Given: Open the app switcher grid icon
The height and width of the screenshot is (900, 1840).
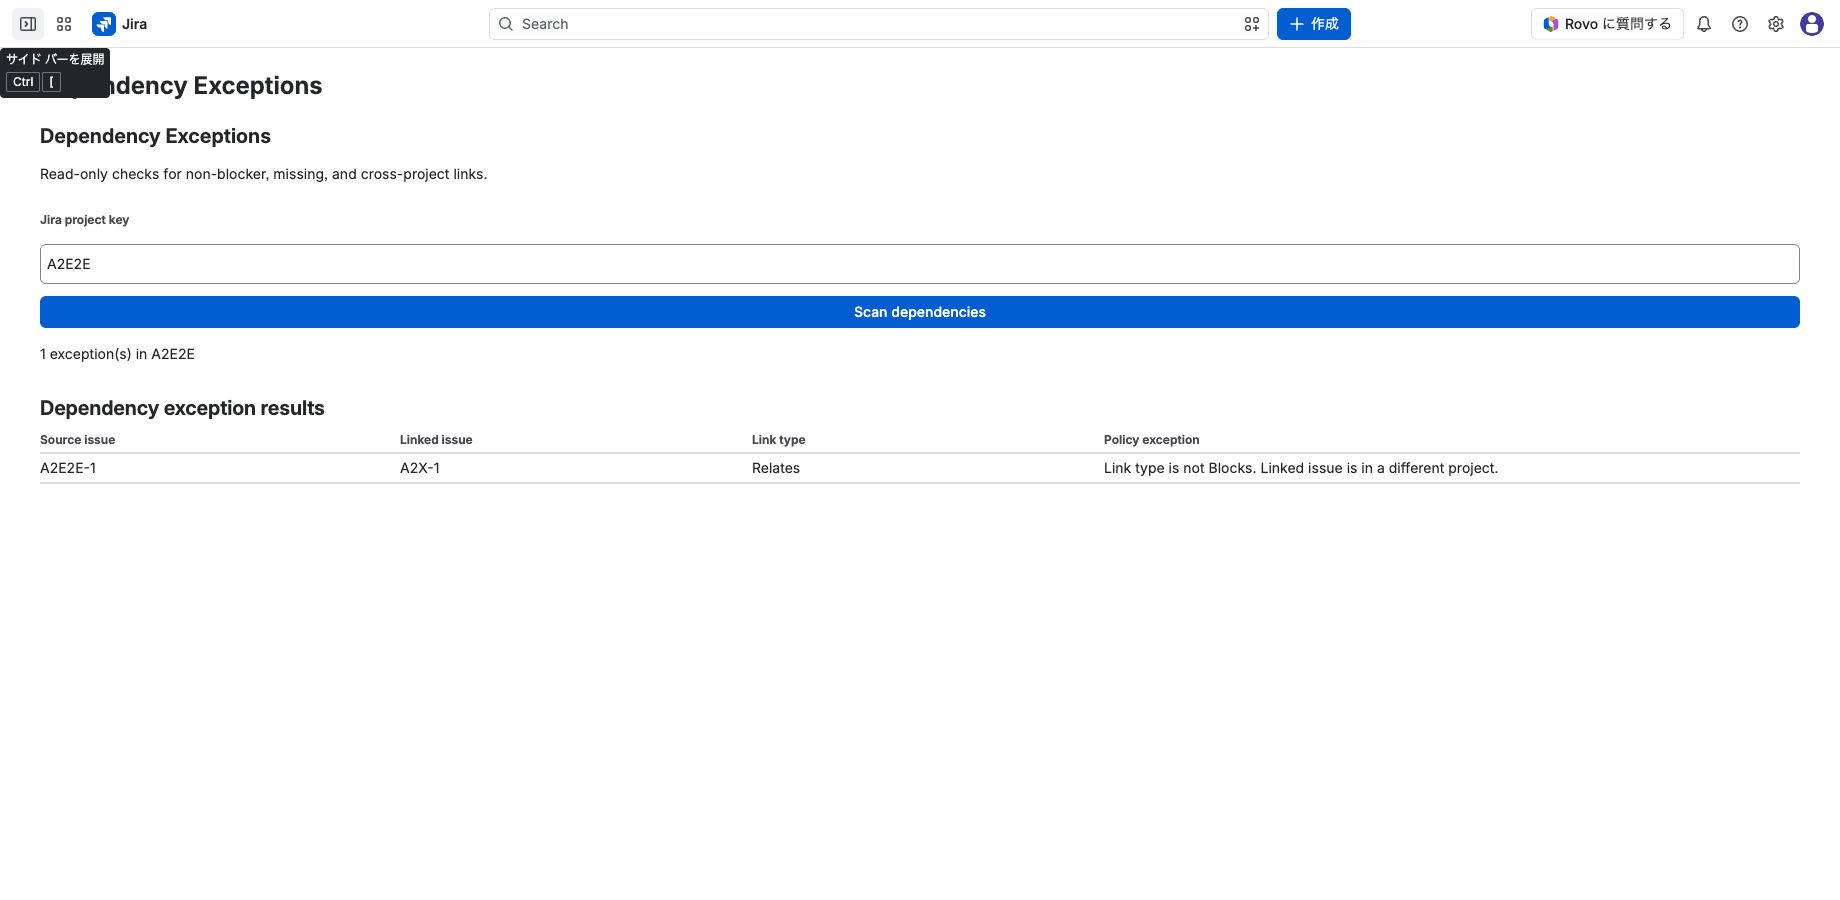Looking at the screenshot, I should tap(64, 24).
